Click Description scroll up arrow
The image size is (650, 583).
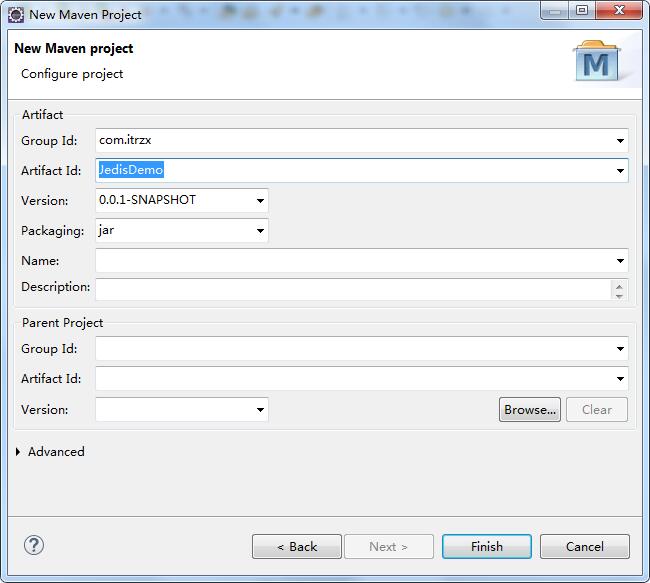[x=619, y=286]
